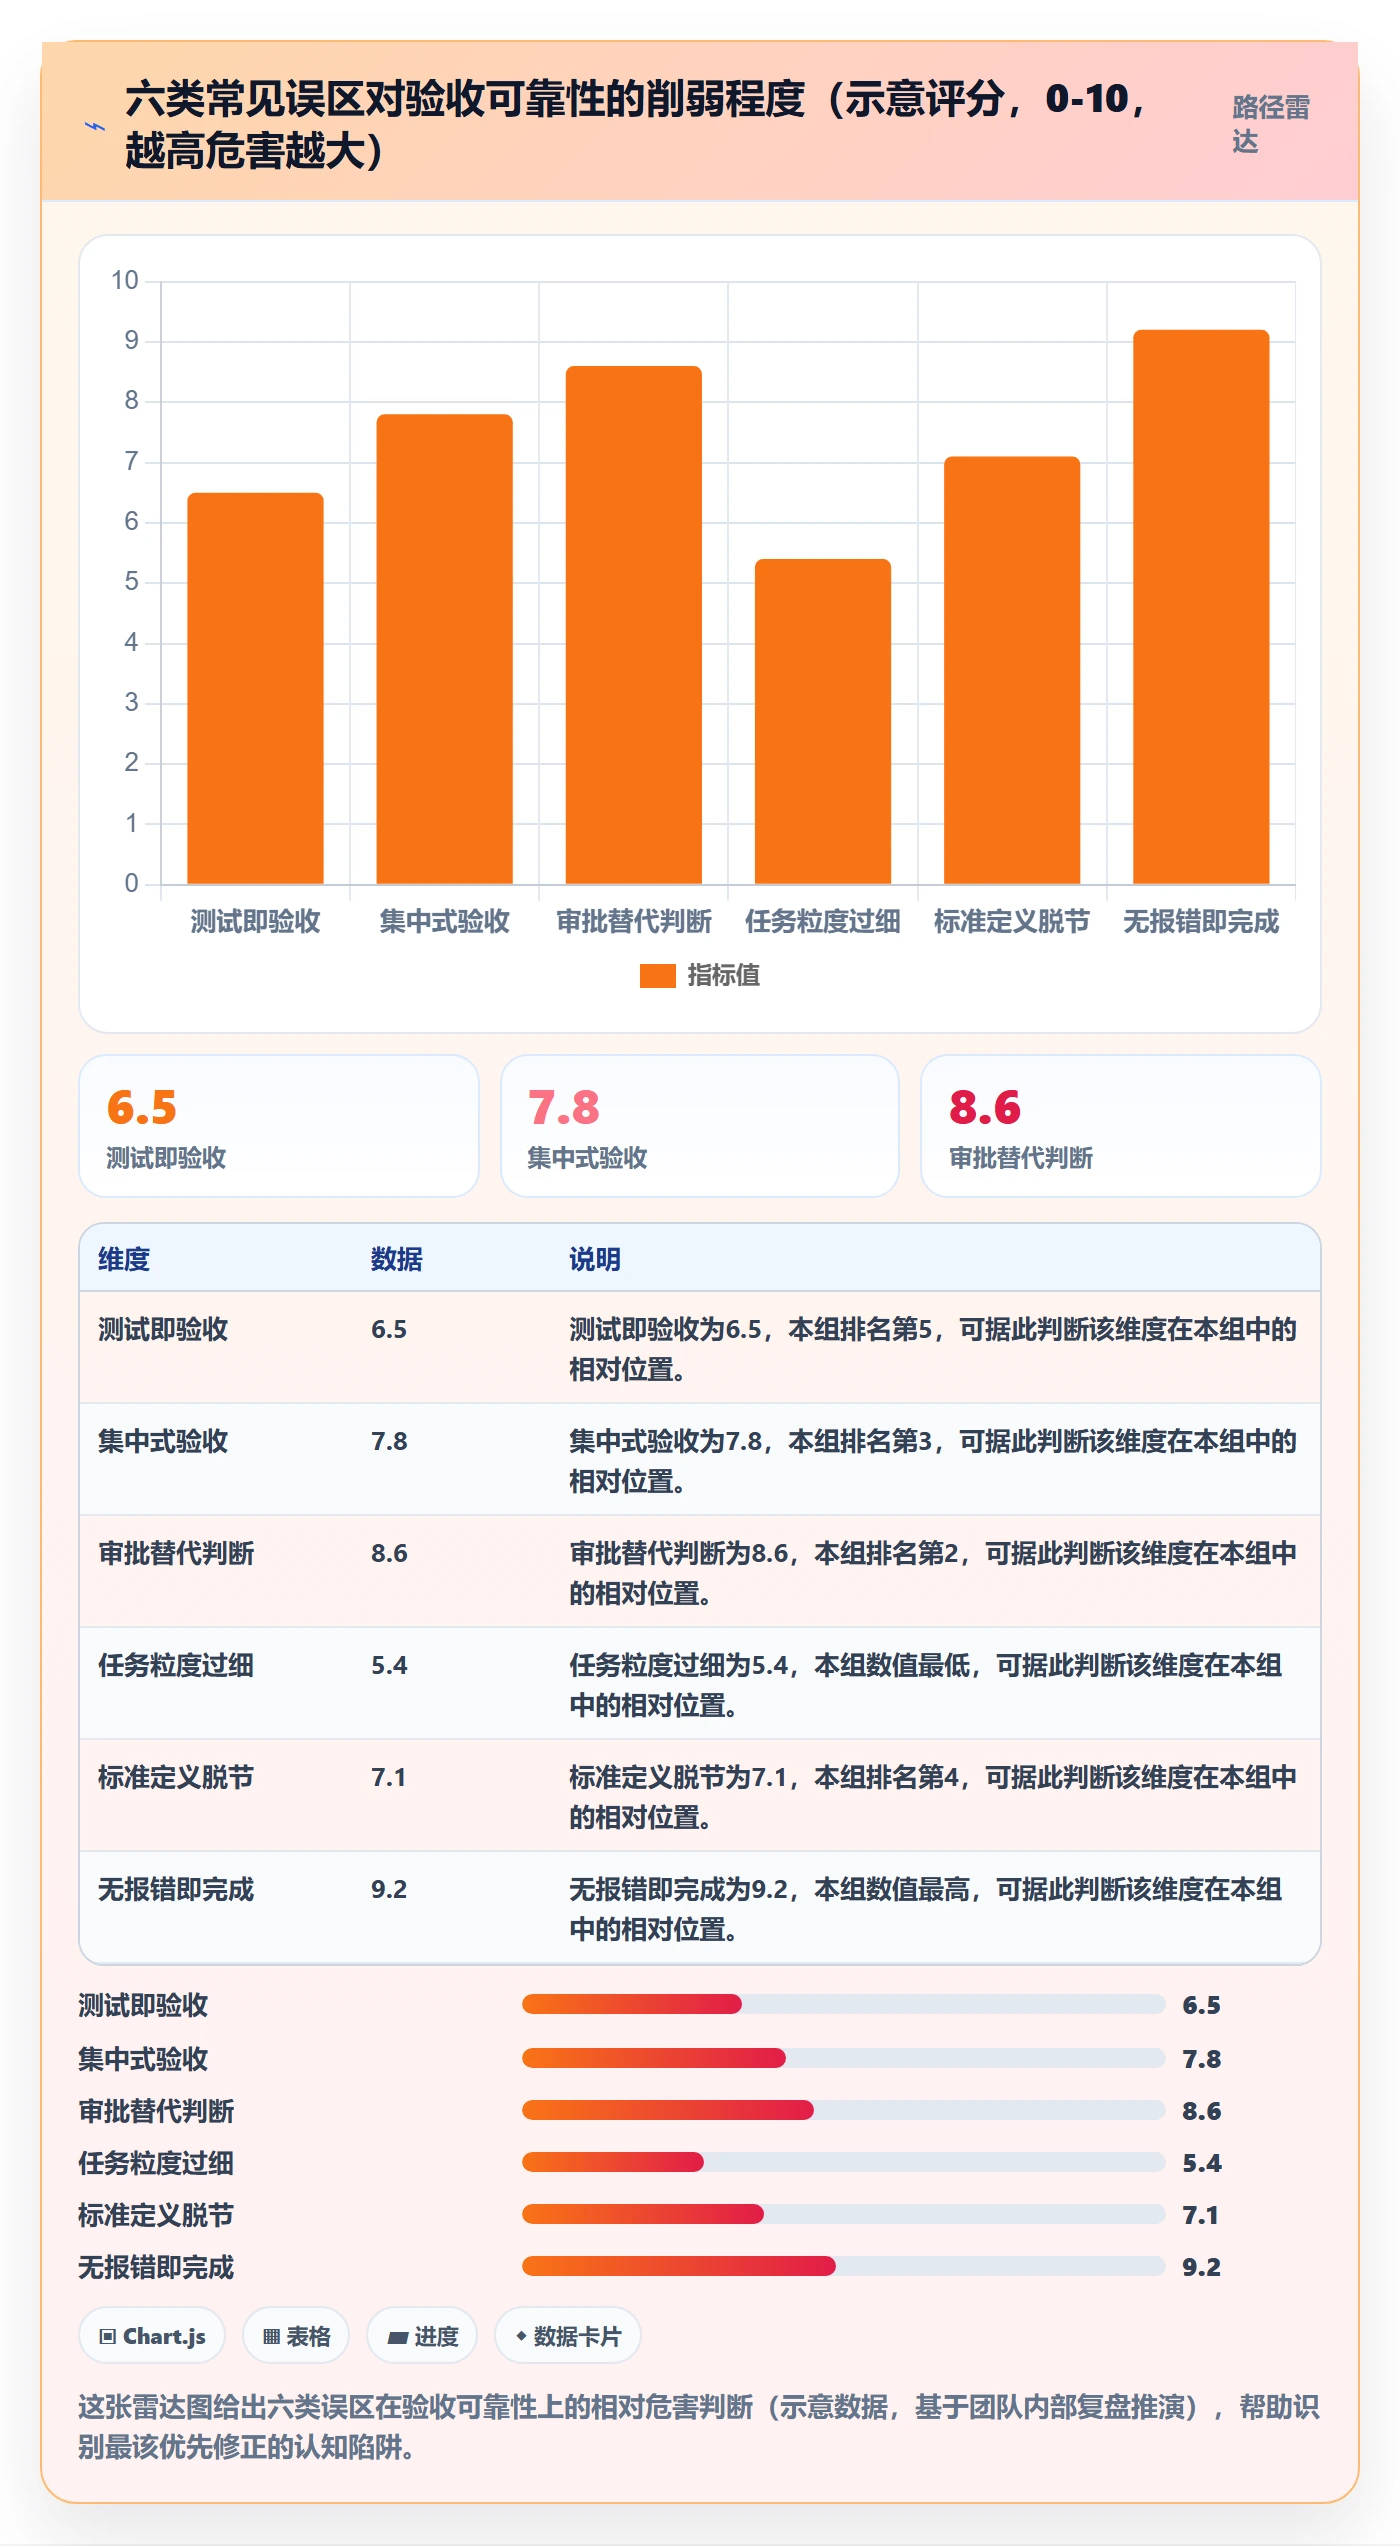
Task: Click the 9.2 value beside progress bar
Action: click(1201, 2267)
